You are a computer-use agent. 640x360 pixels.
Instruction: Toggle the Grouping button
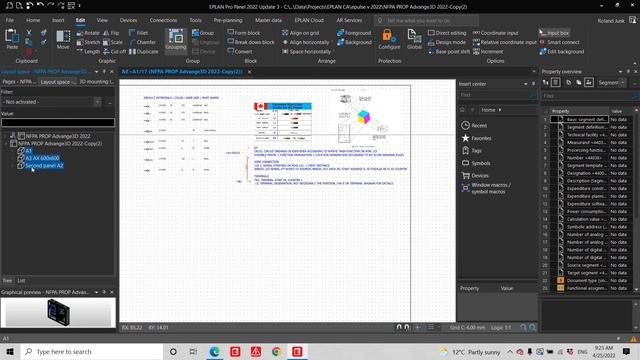(x=176, y=40)
